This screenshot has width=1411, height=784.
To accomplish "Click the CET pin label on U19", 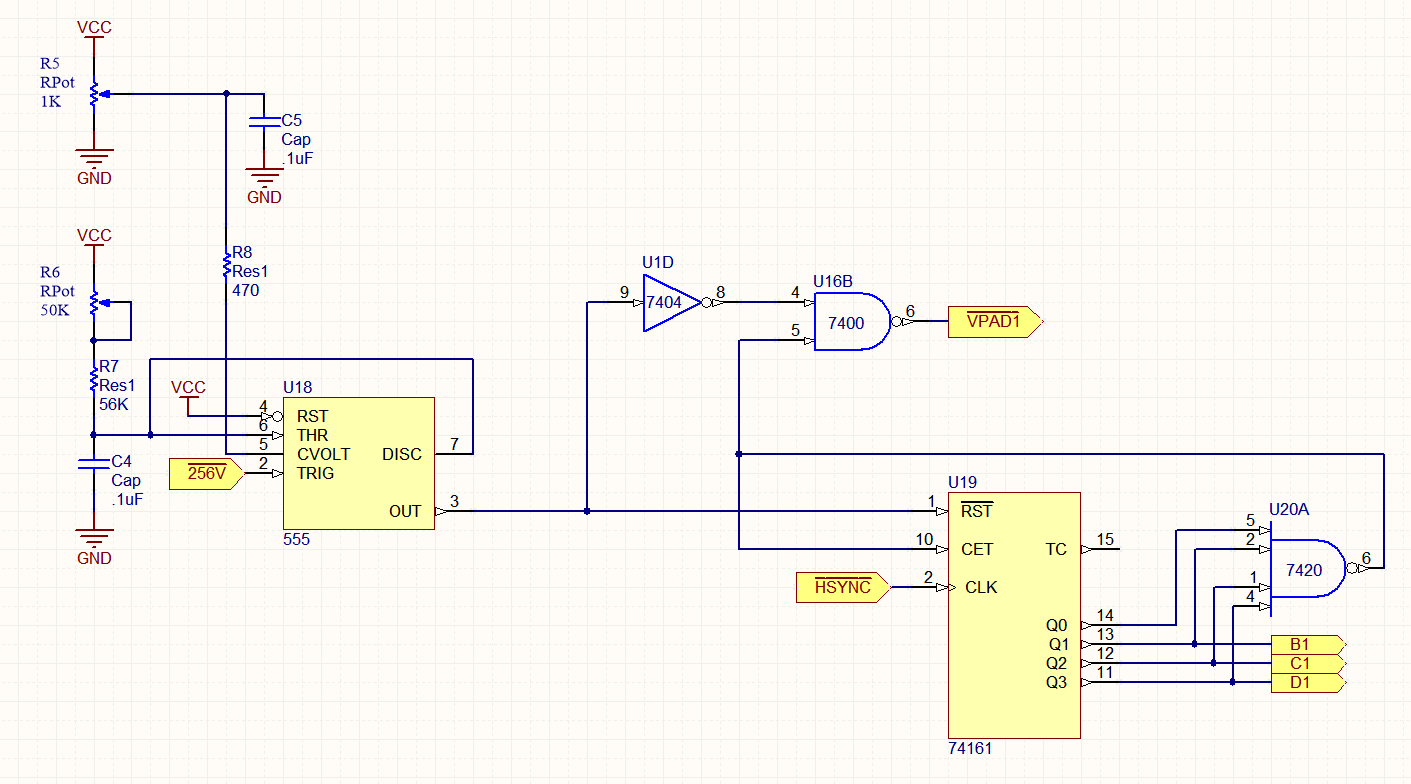I will tap(977, 549).
